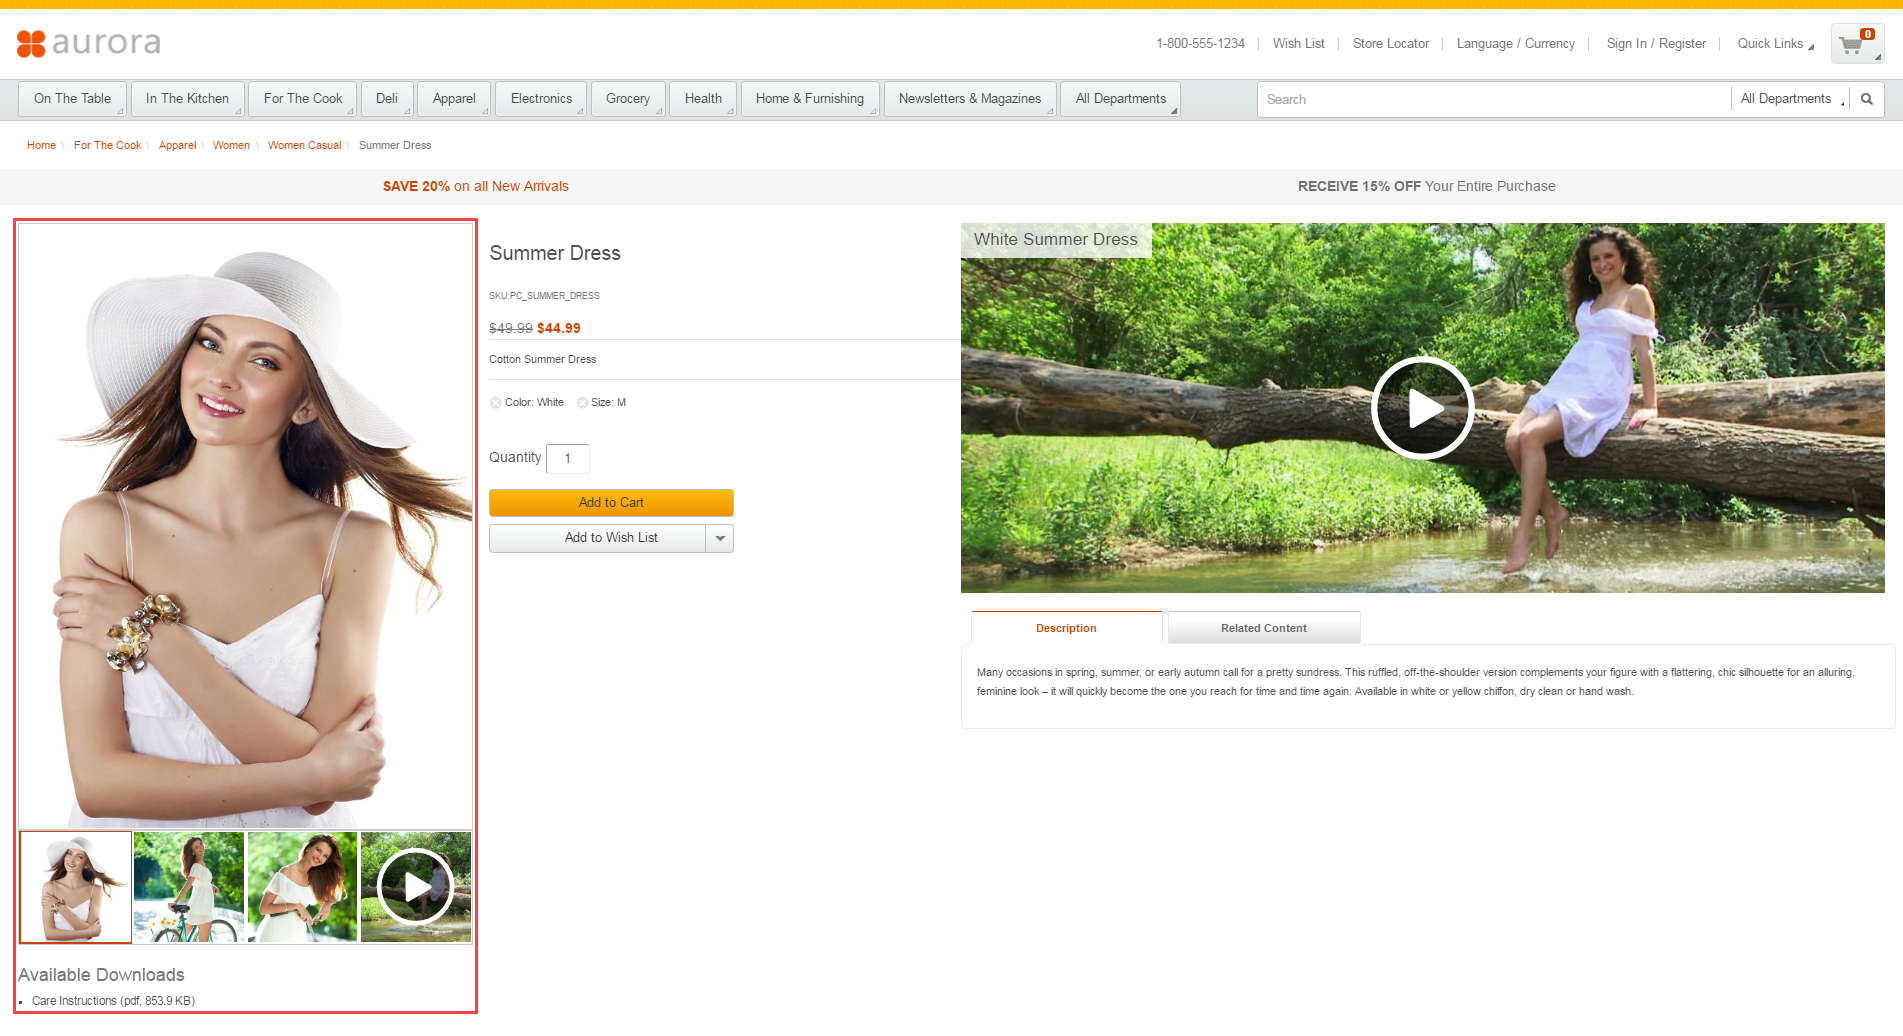Open the Store Locator
Screen dimensions: 1903x1036
[1390, 44]
